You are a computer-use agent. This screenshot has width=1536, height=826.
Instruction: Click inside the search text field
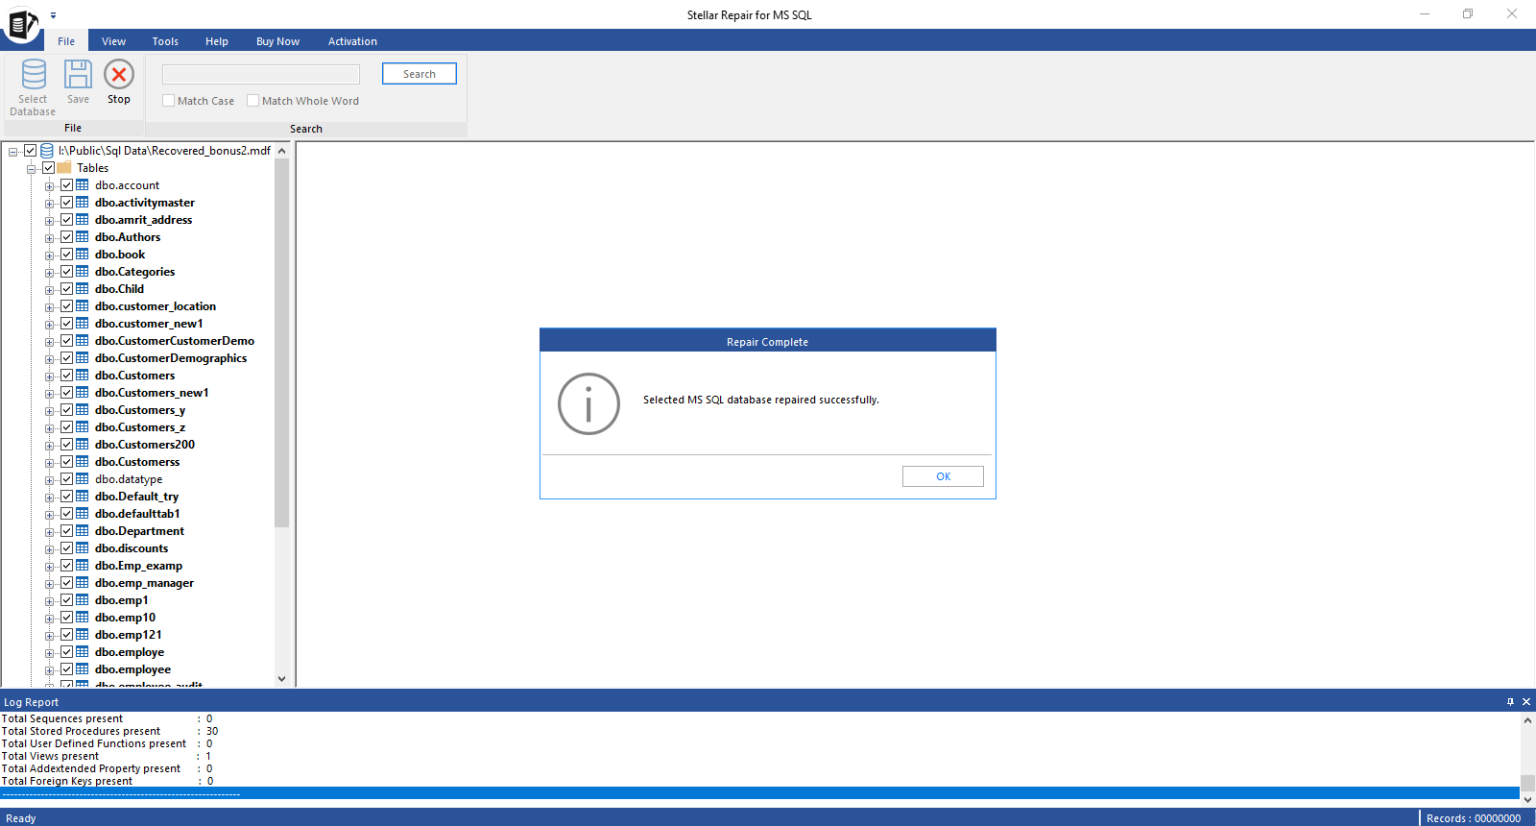click(260, 74)
